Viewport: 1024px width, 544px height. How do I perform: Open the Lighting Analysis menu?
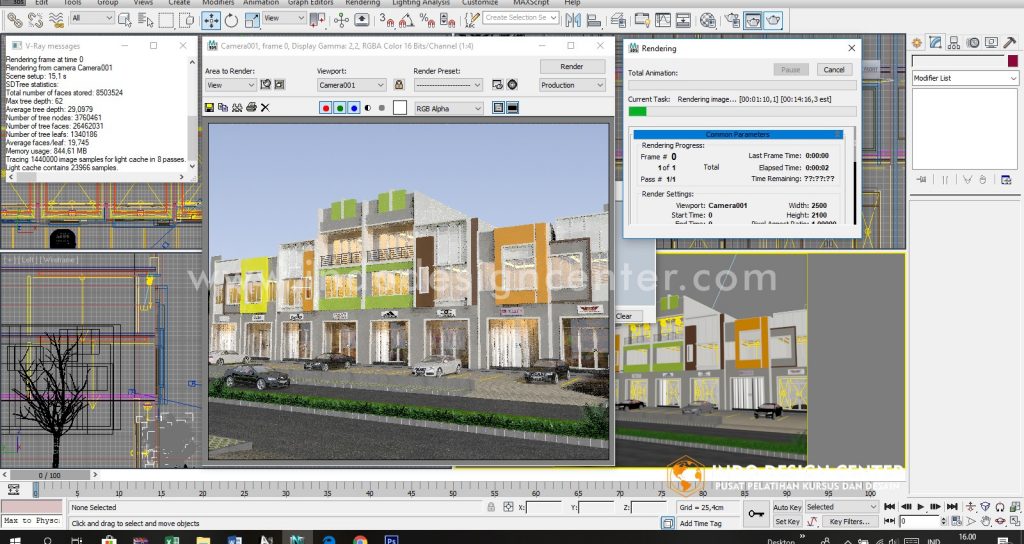(421, 3)
